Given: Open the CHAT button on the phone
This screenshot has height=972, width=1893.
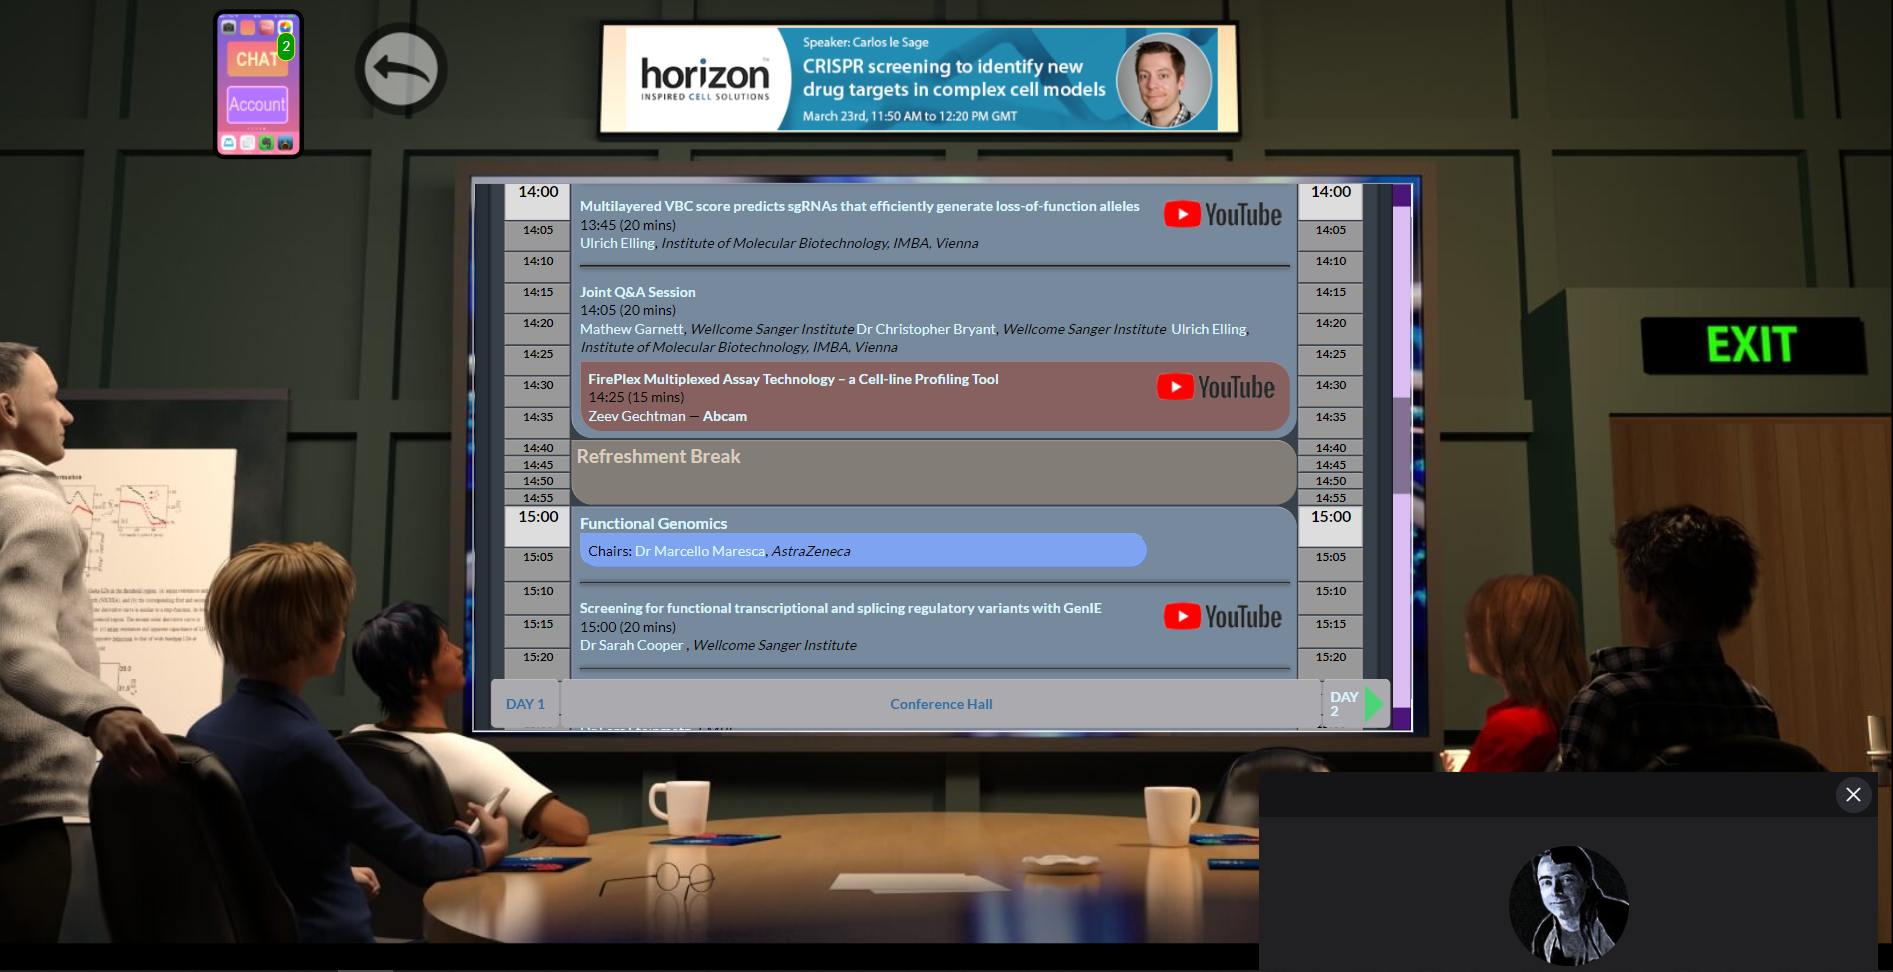Looking at the screenshot, I should tap(257, 59).
